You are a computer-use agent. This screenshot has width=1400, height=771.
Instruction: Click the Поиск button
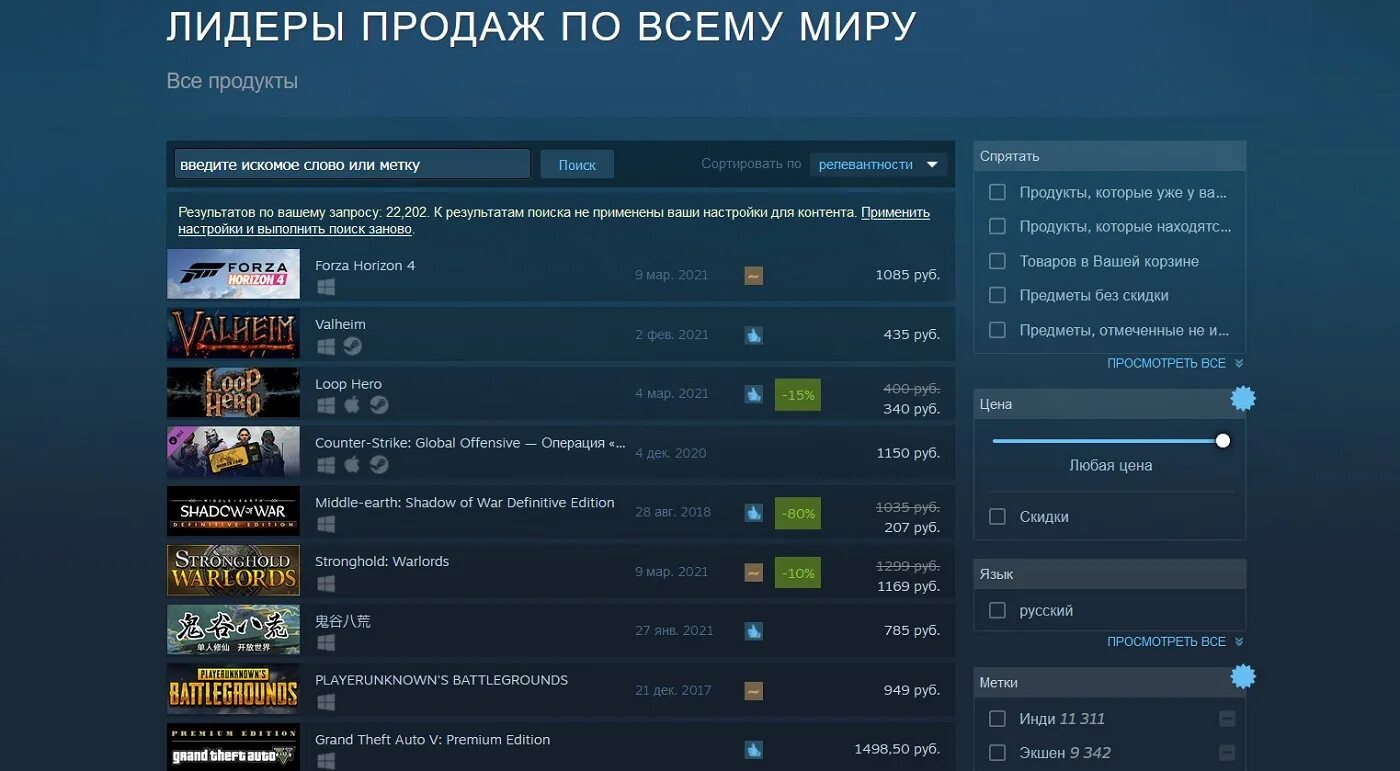pos(577,165)
